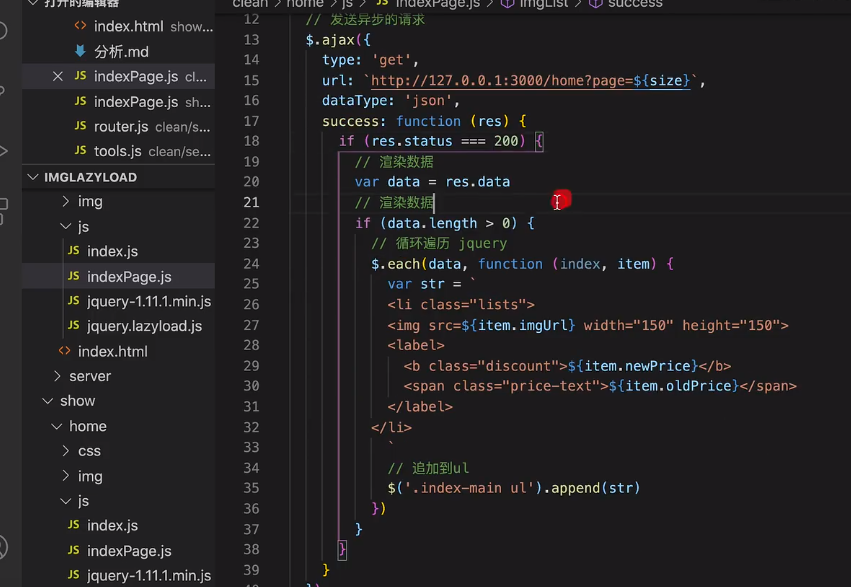Select the indexPage.js breadcrumb segment

[437, 4]
